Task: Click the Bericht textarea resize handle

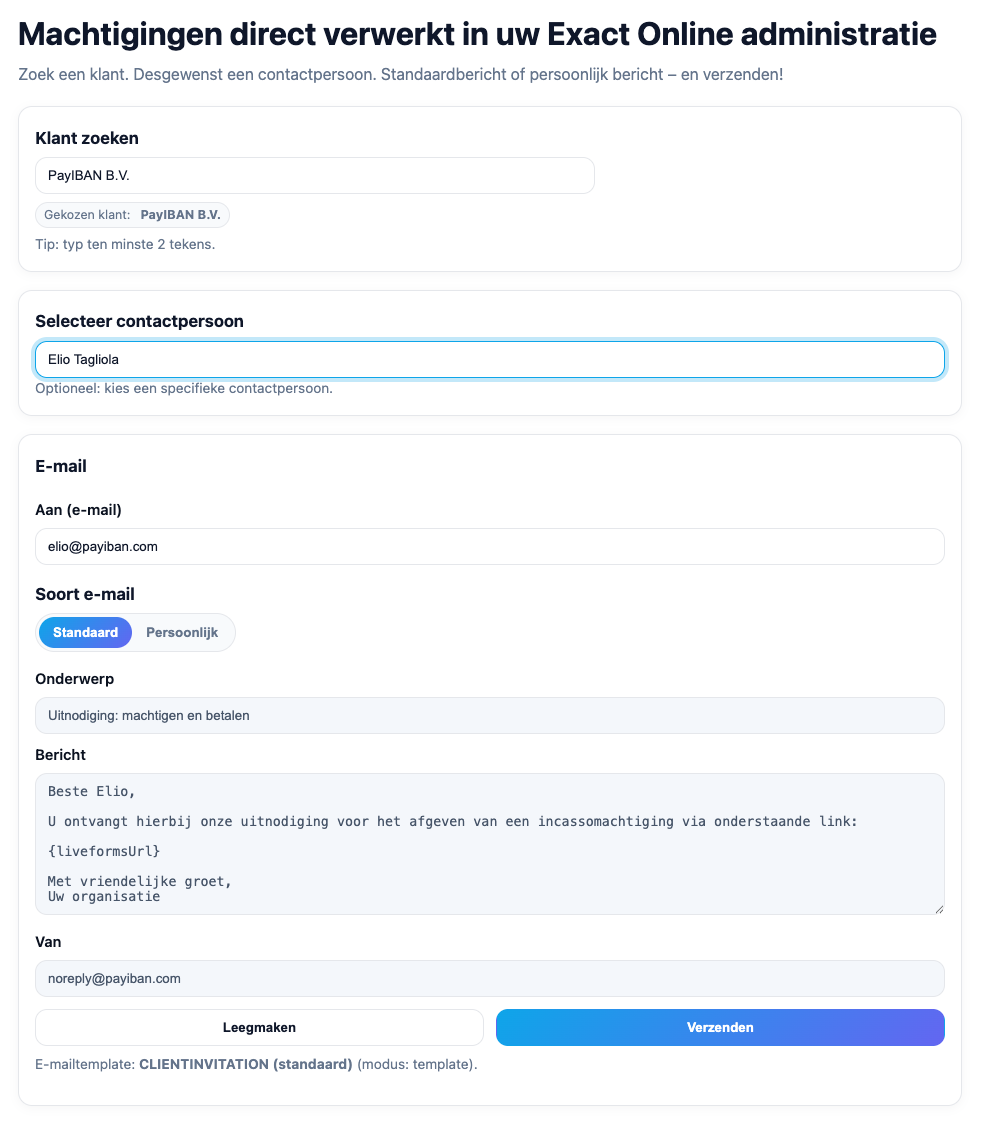Action: 939,908
